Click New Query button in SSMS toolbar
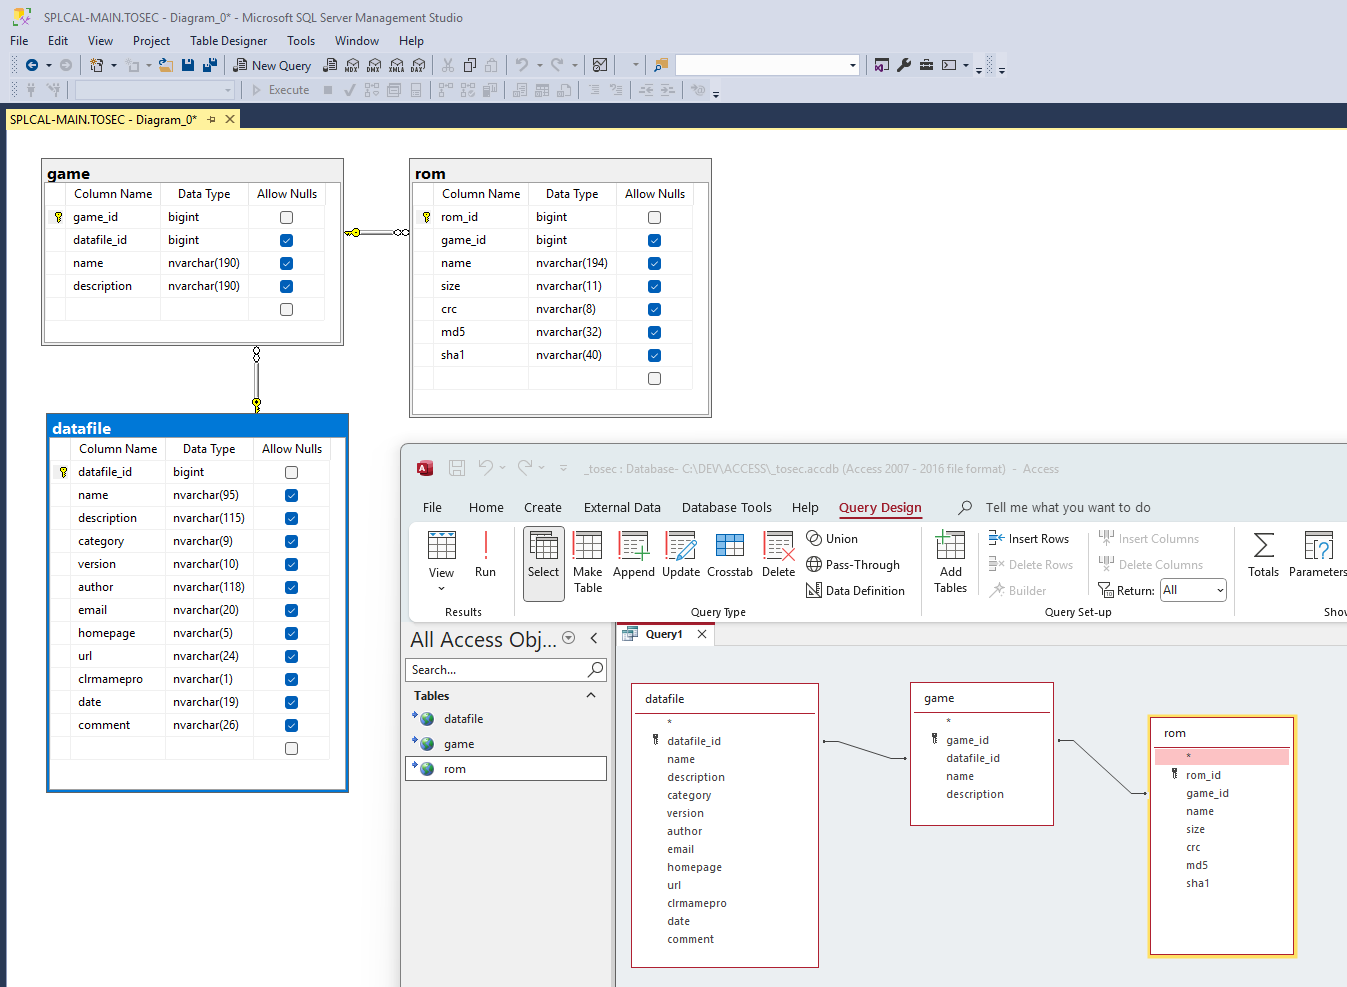The width and height of the screenshot is (1347, 987). coord(272,65)
